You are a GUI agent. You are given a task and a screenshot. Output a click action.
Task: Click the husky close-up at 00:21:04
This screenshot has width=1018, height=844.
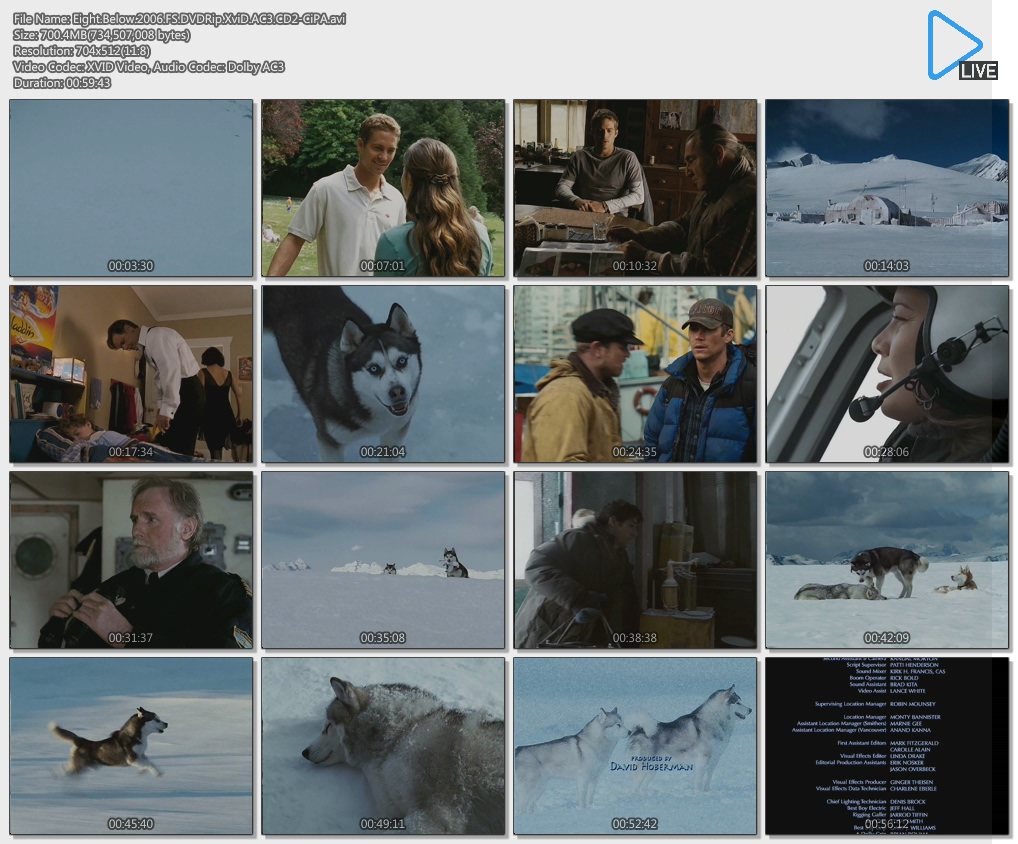pyautogui.click(x=383, y=374)
